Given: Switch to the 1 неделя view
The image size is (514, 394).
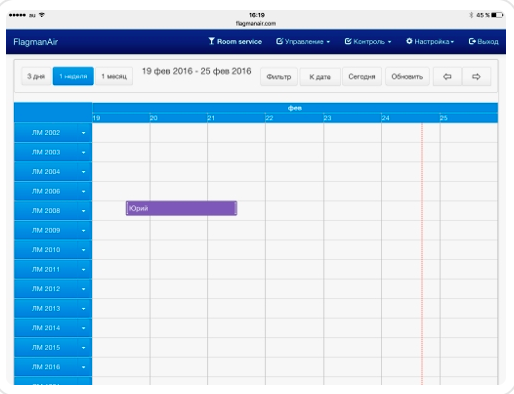Looking at the screenshot, I should [x=73, y=76].
